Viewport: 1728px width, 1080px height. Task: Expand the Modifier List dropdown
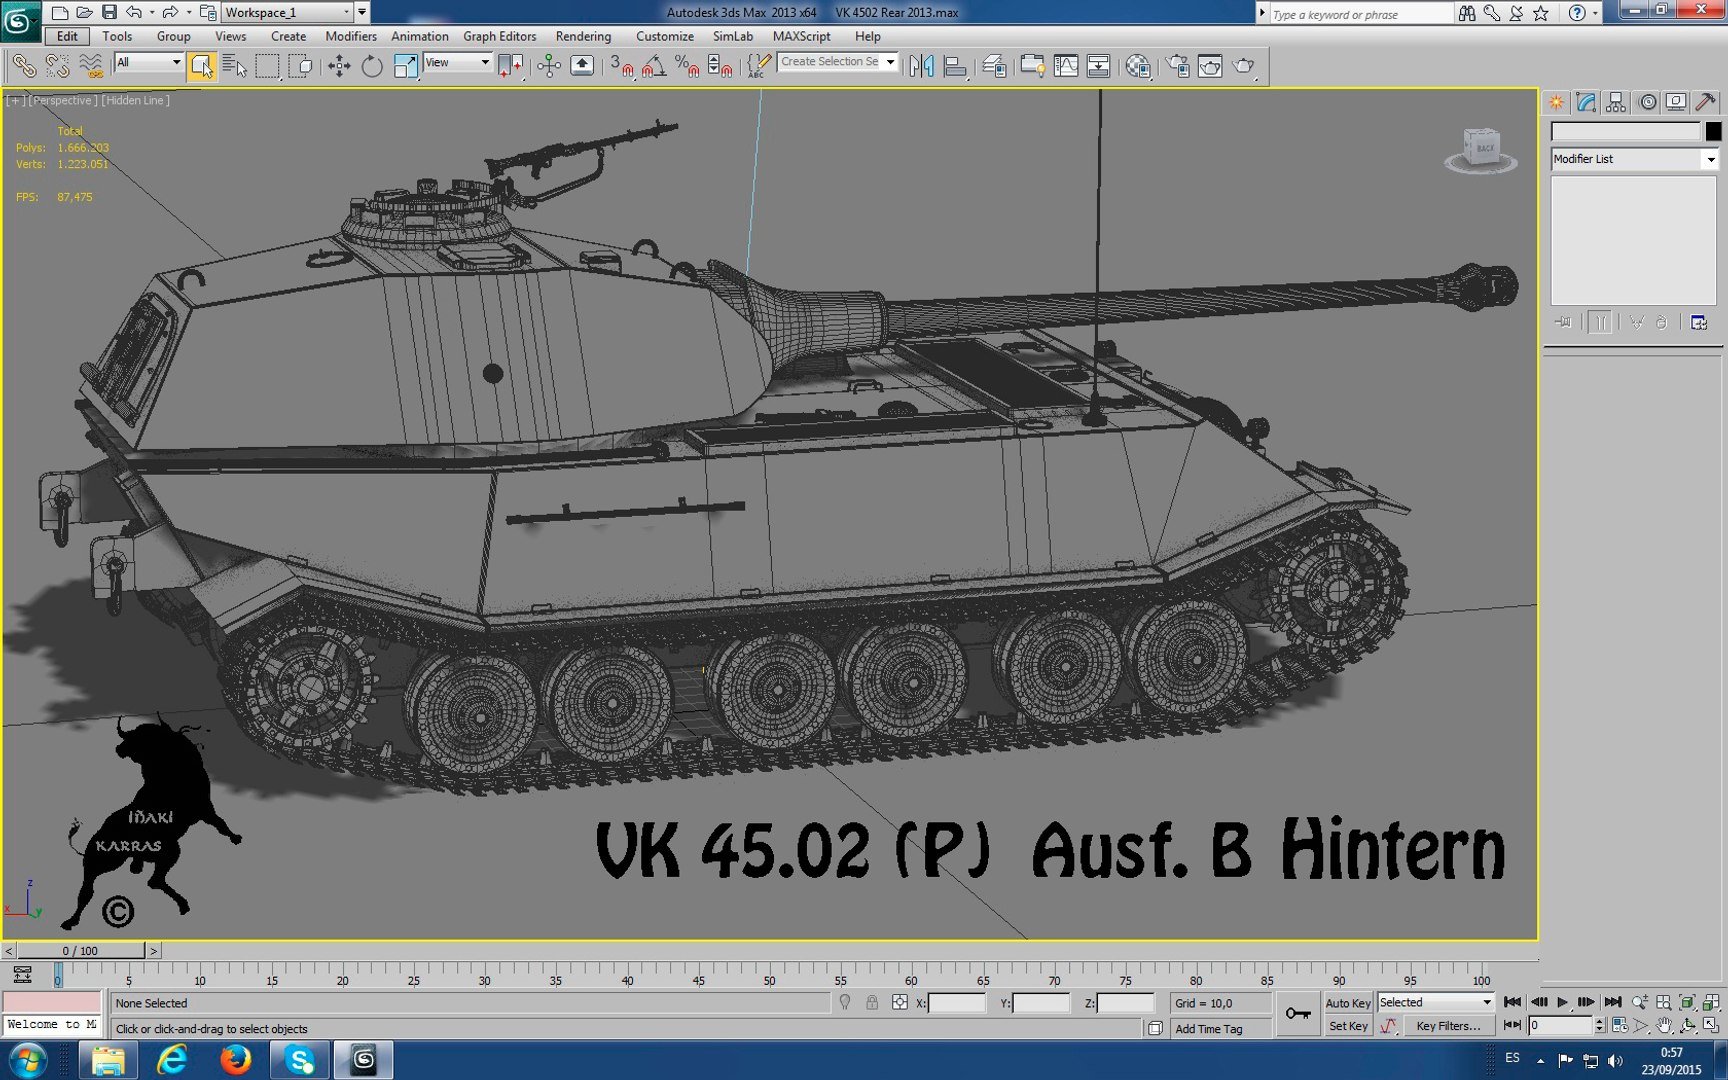click(x=1710, y=159)
